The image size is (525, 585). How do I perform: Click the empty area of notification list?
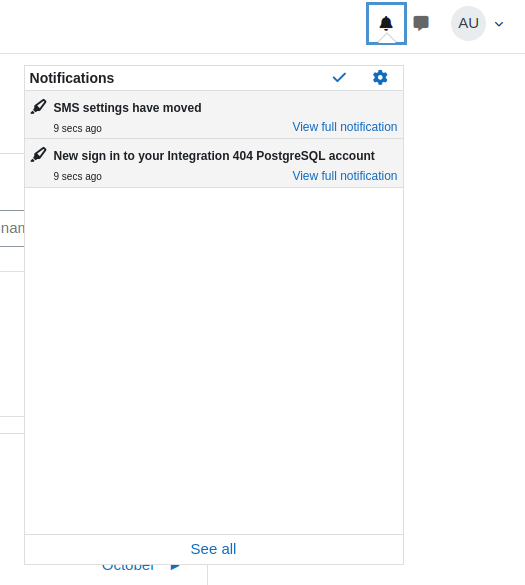(214, 361)
